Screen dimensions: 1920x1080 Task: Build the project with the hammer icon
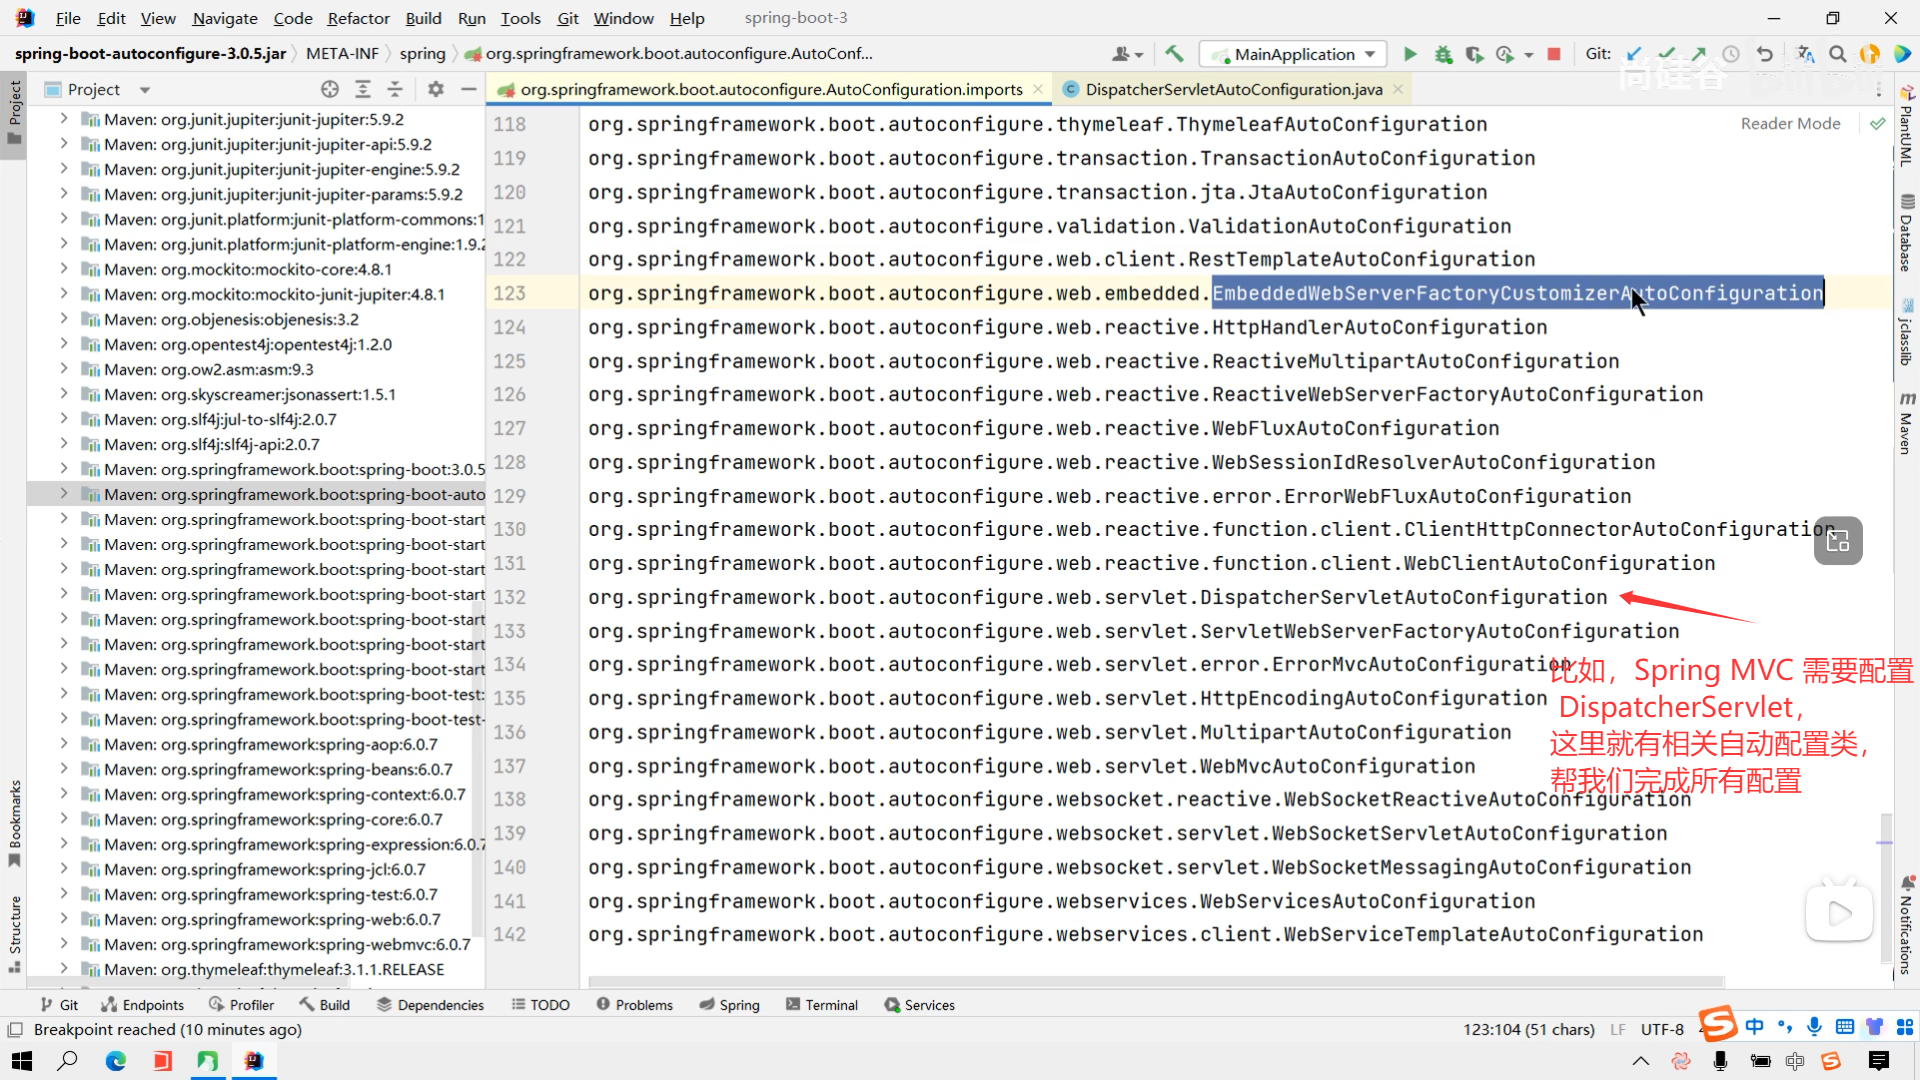1175,54
